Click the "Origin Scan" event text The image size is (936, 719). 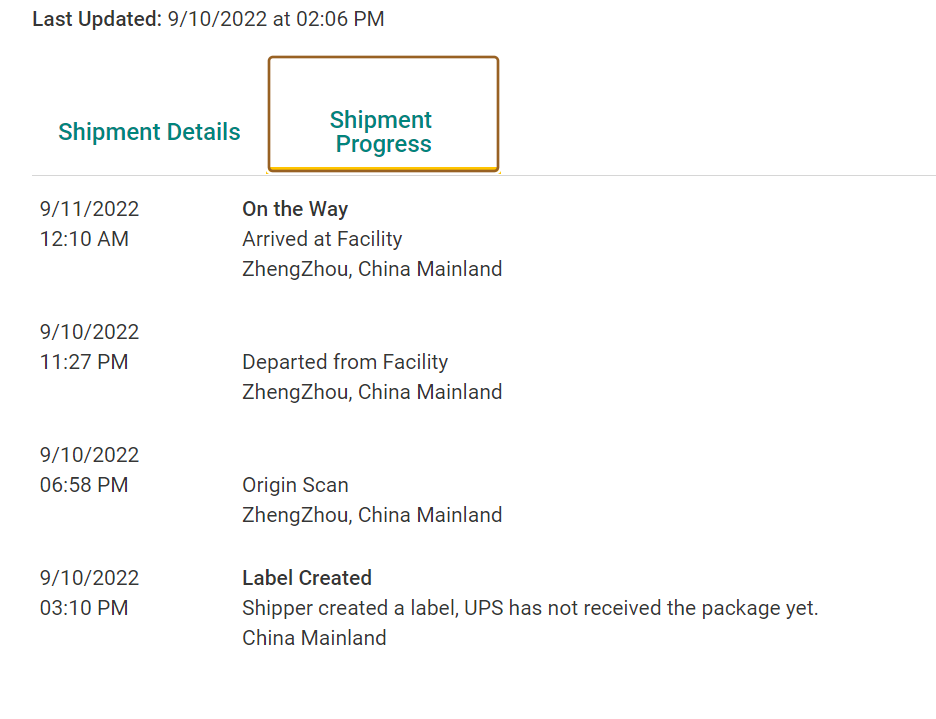pos(295,485)
